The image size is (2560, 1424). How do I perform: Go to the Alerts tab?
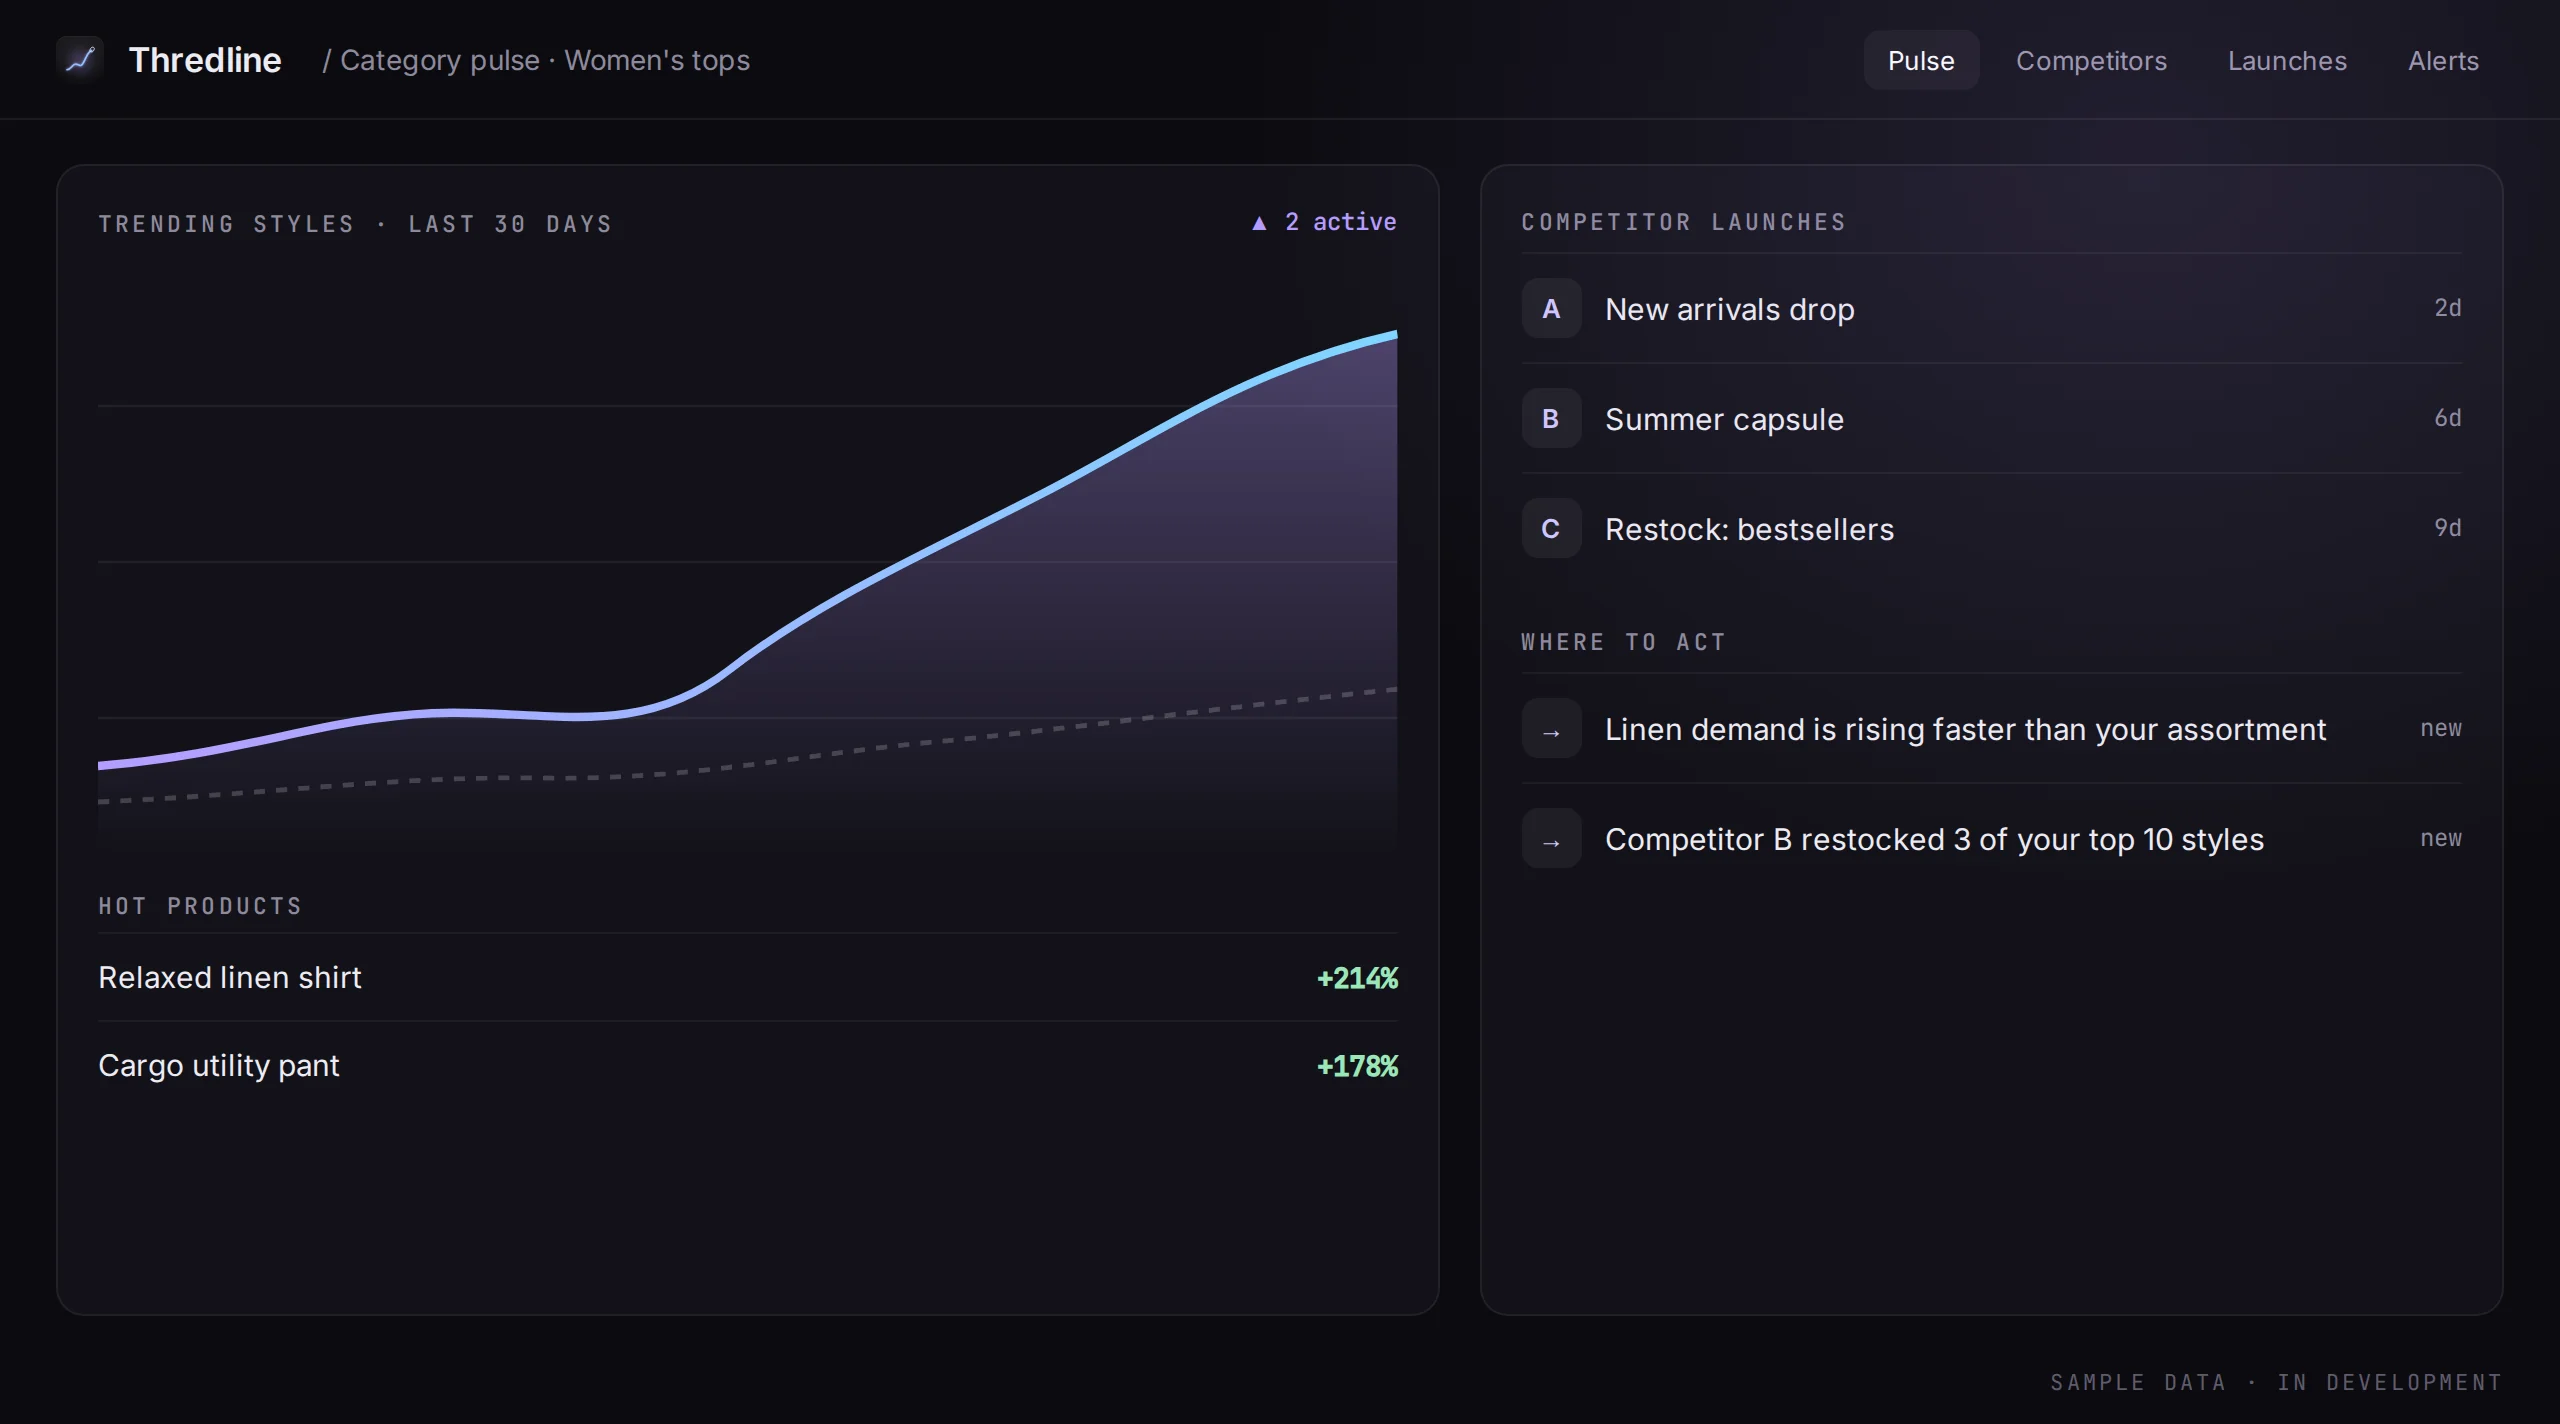(x=2443, y=60)
